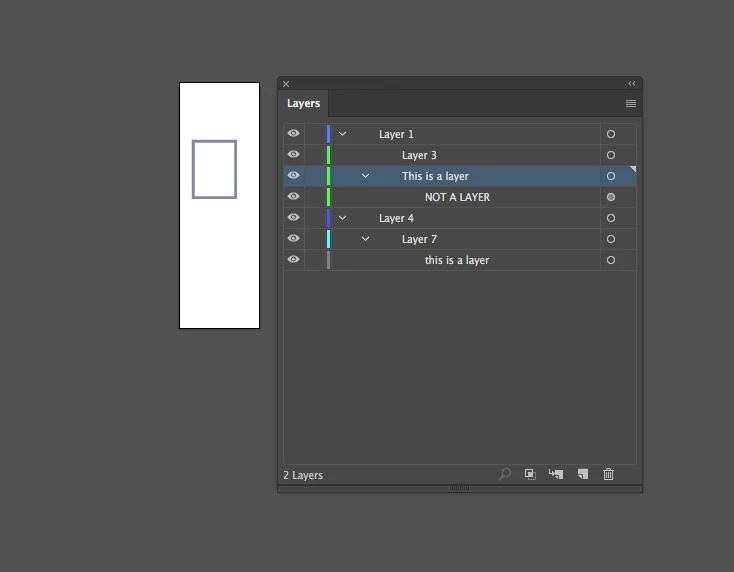Click Layer 7 cyan color bar

tap(329, 239)
